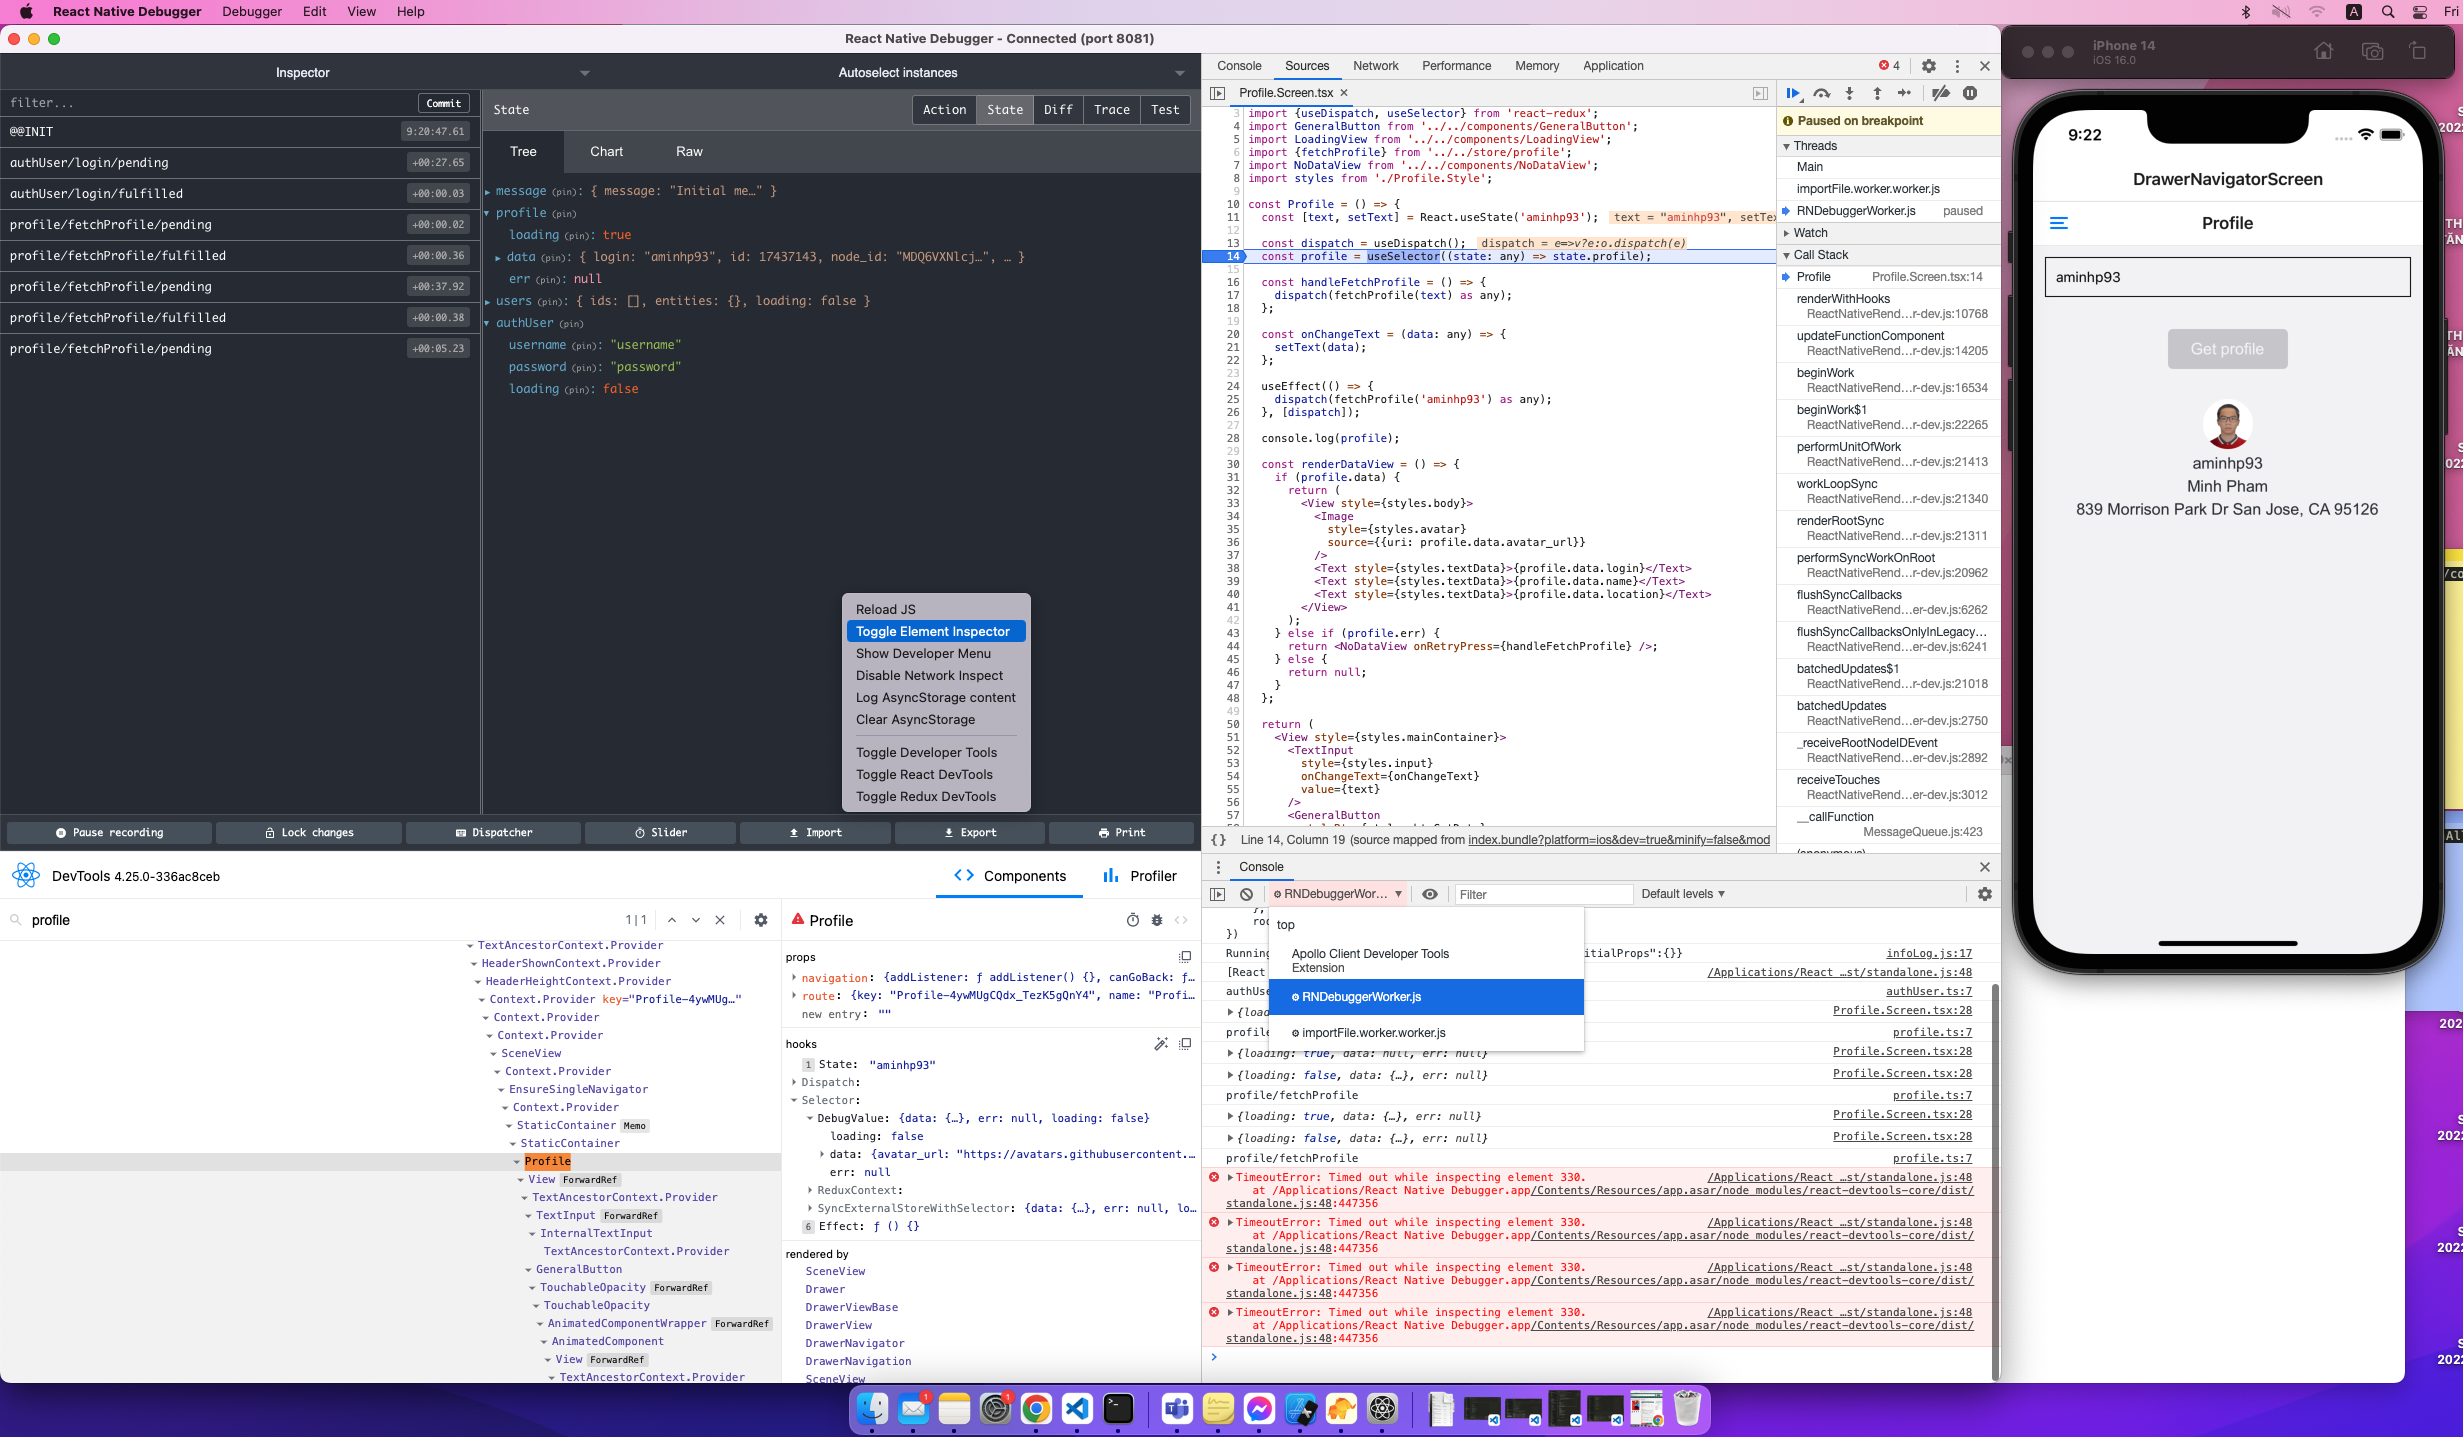The height and width of the screenshot is (1437, 2463).
Task: Open DevTools three-dot customize menu
Action: coord(1957,66)
